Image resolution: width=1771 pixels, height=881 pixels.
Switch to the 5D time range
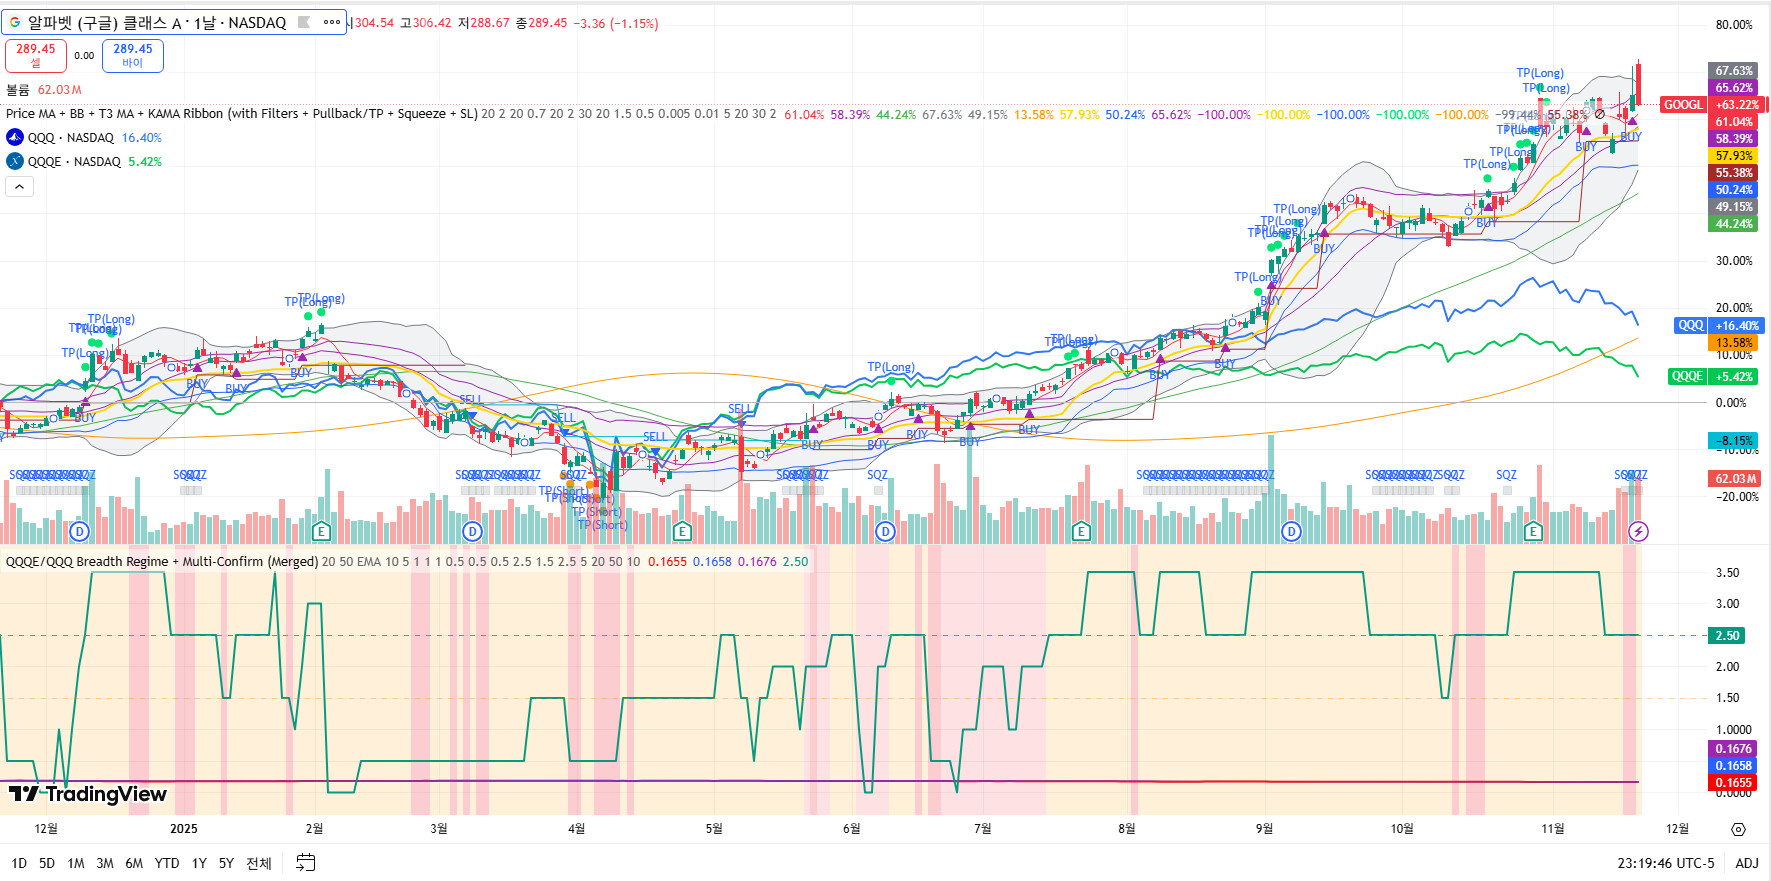pyautogui.click(x=47, y=863)
